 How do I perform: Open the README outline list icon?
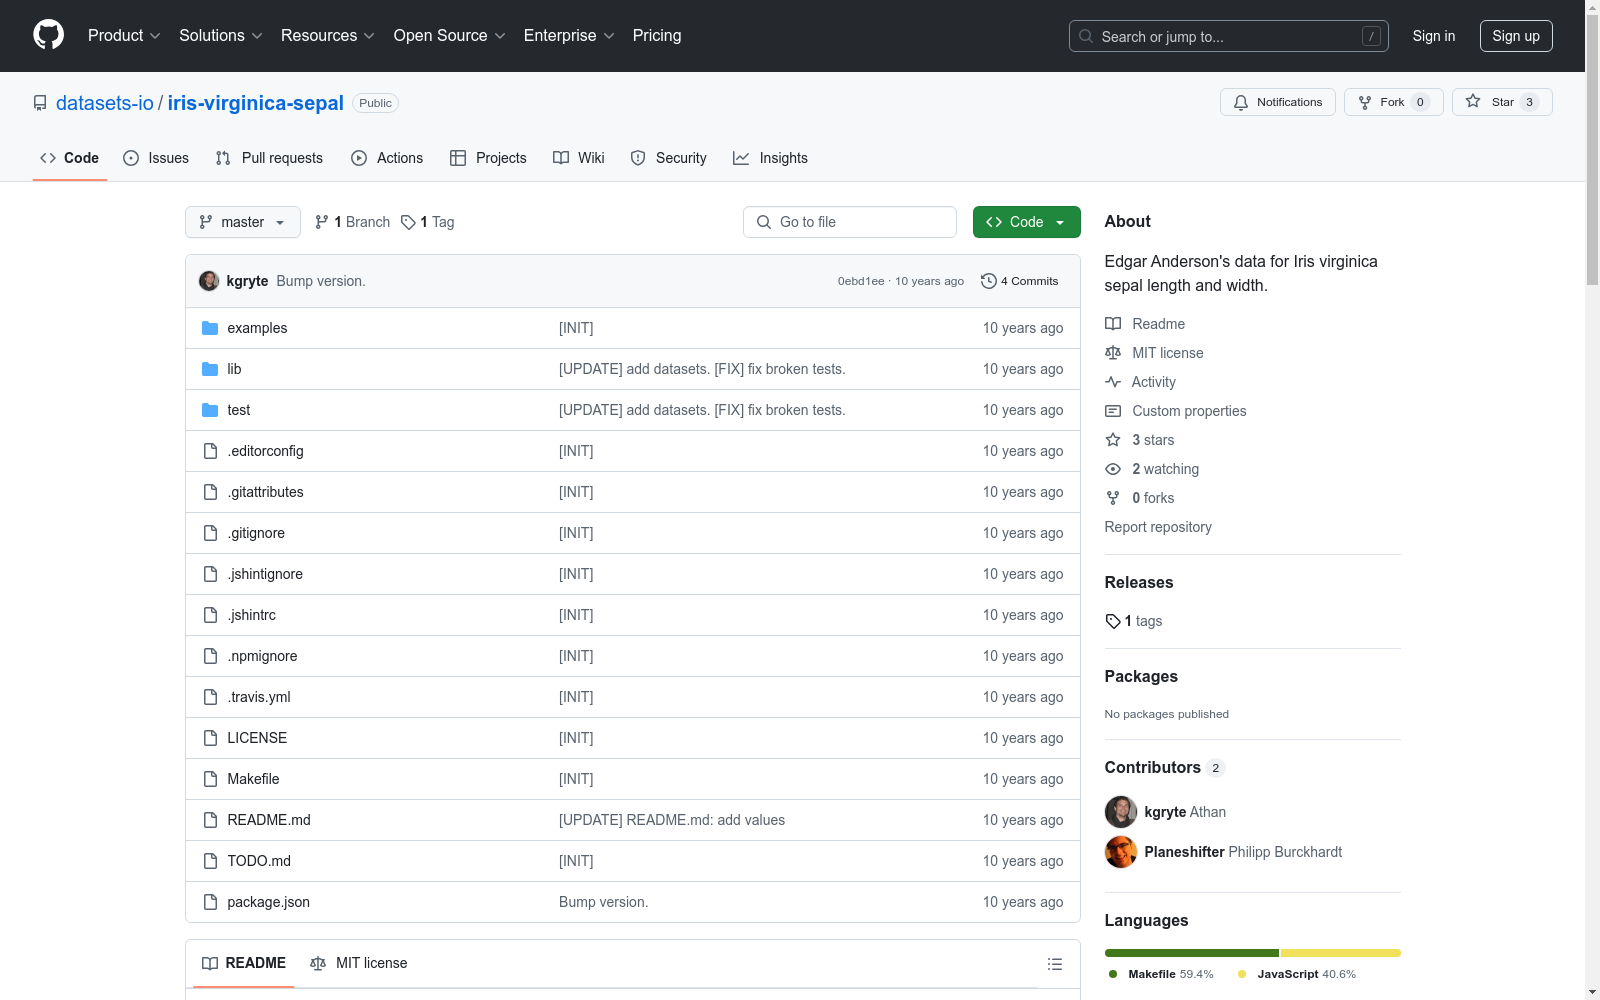1054,964
